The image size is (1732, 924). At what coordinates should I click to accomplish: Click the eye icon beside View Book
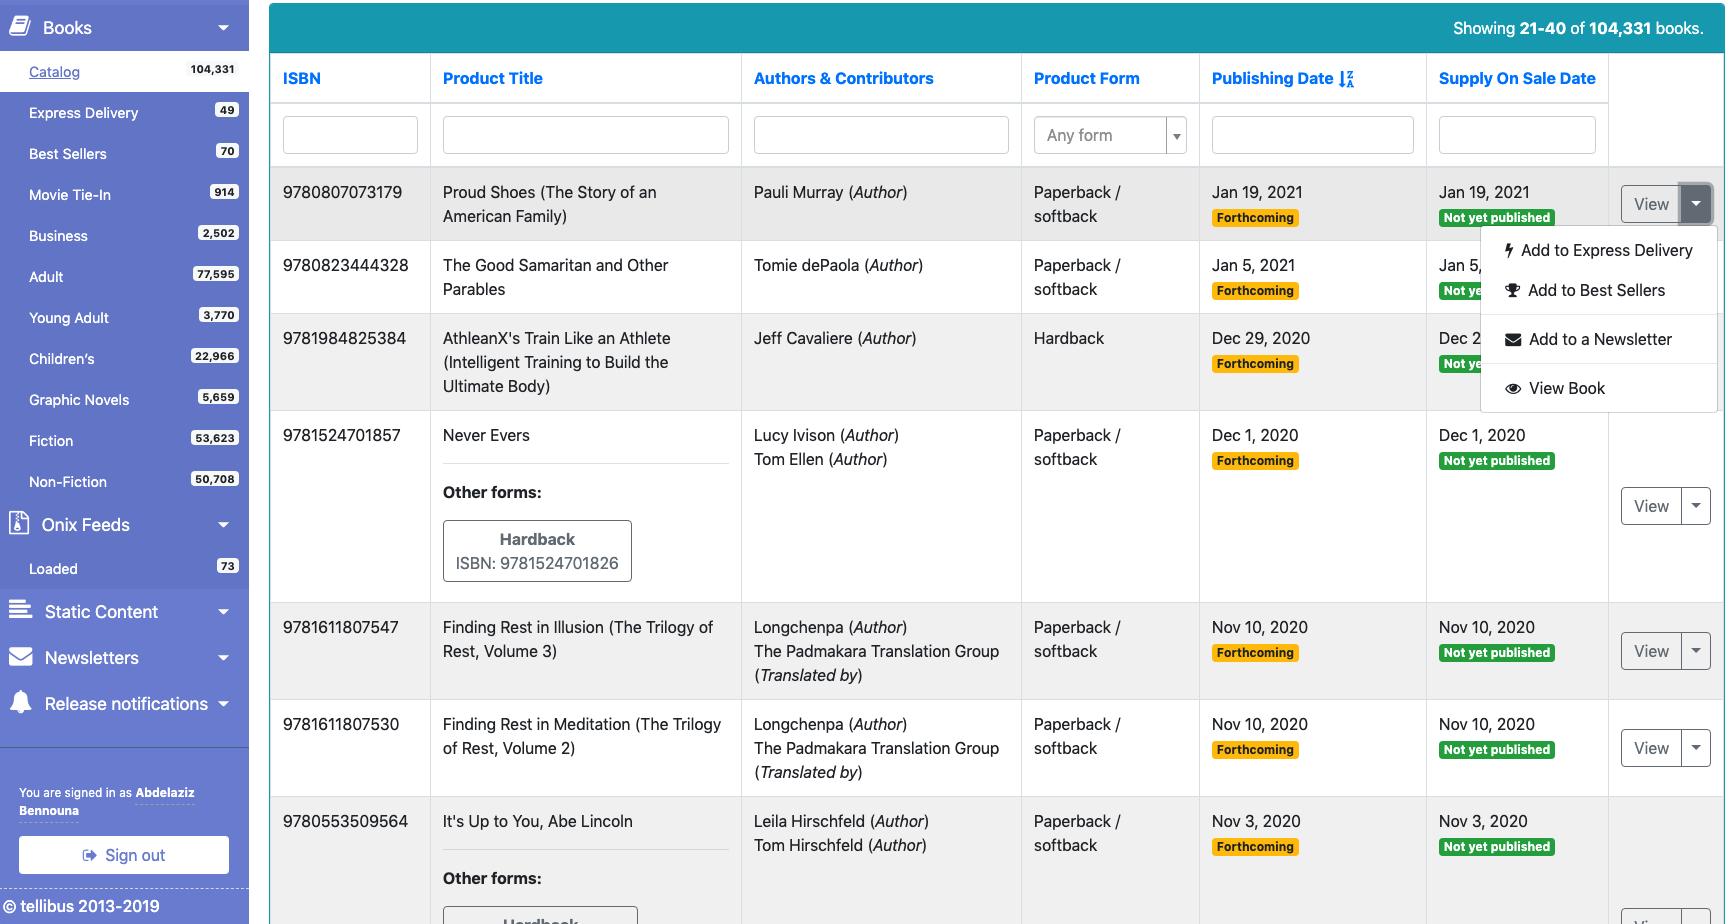[1513, 388]
